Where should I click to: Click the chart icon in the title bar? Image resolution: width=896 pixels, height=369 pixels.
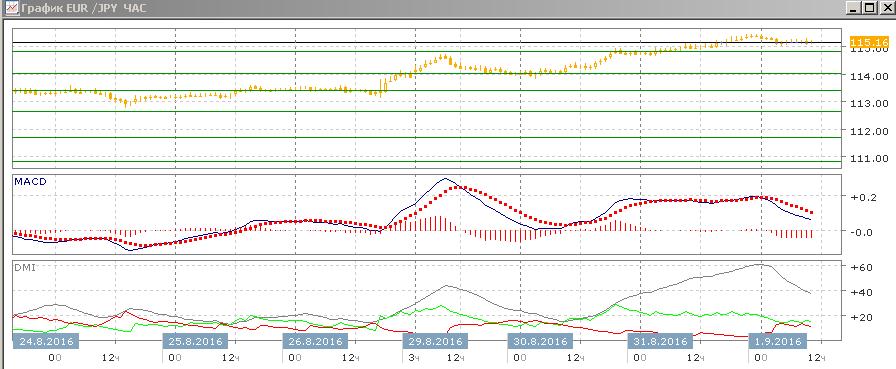pos(11,7)
